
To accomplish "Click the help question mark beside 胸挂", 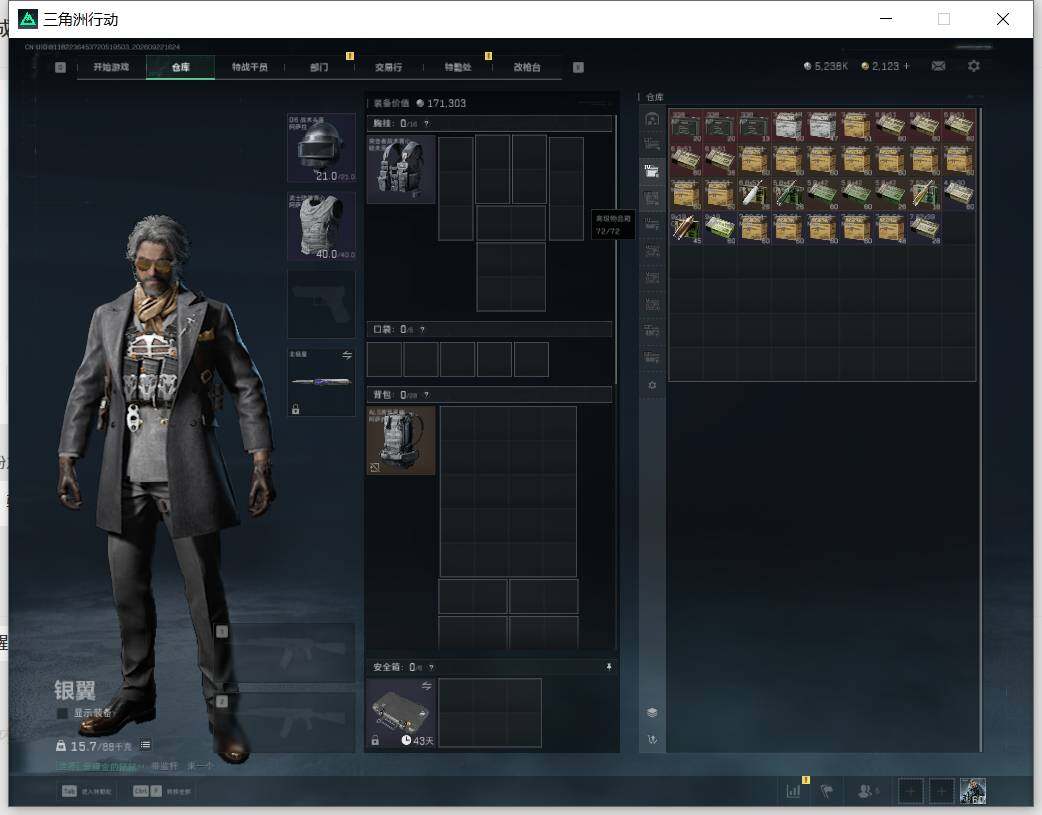I will (x=427, y=124).
